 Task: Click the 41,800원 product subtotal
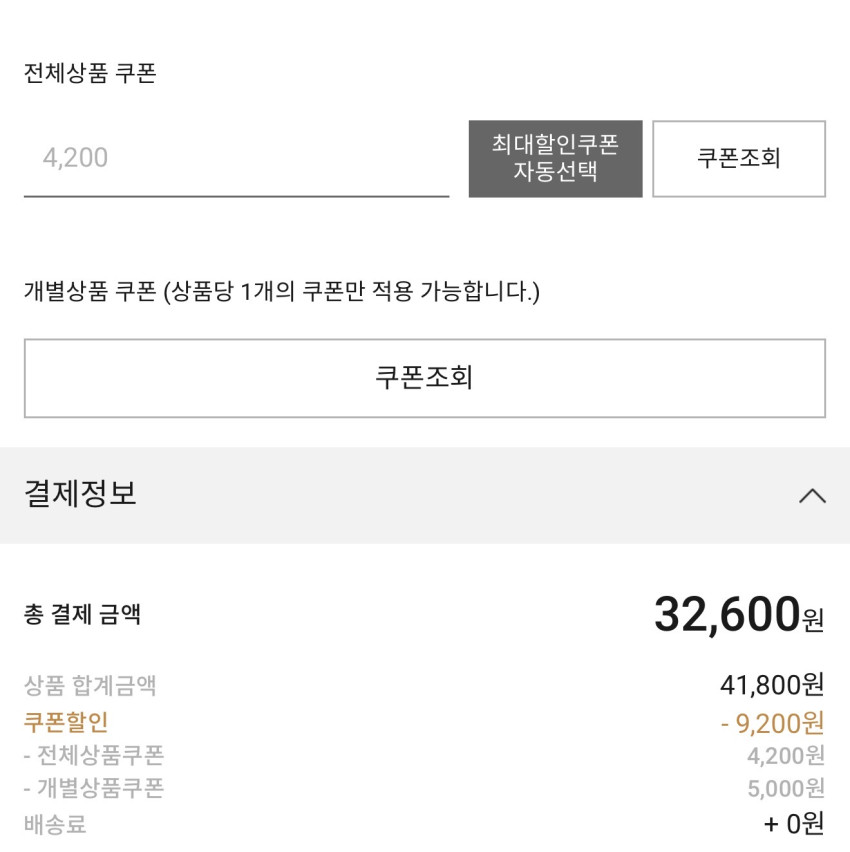[771, 685]
